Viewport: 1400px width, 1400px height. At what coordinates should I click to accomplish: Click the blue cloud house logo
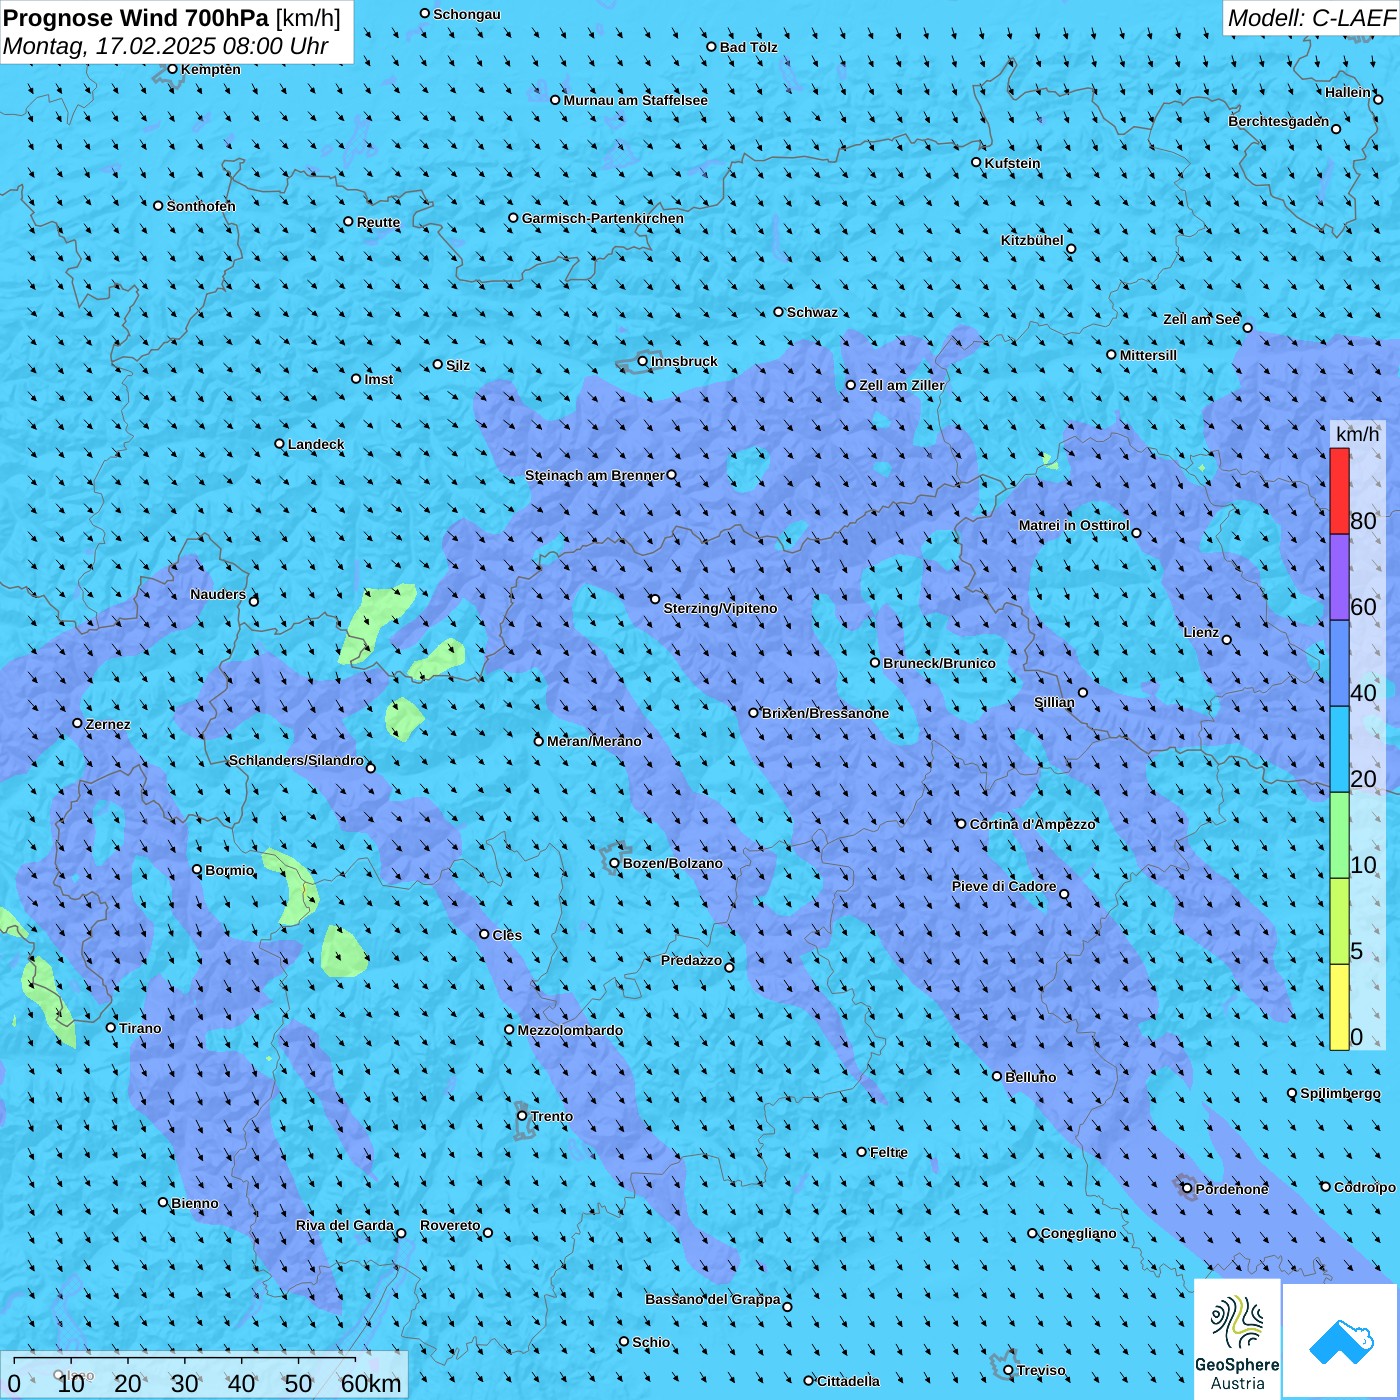pos(1340,1341)
